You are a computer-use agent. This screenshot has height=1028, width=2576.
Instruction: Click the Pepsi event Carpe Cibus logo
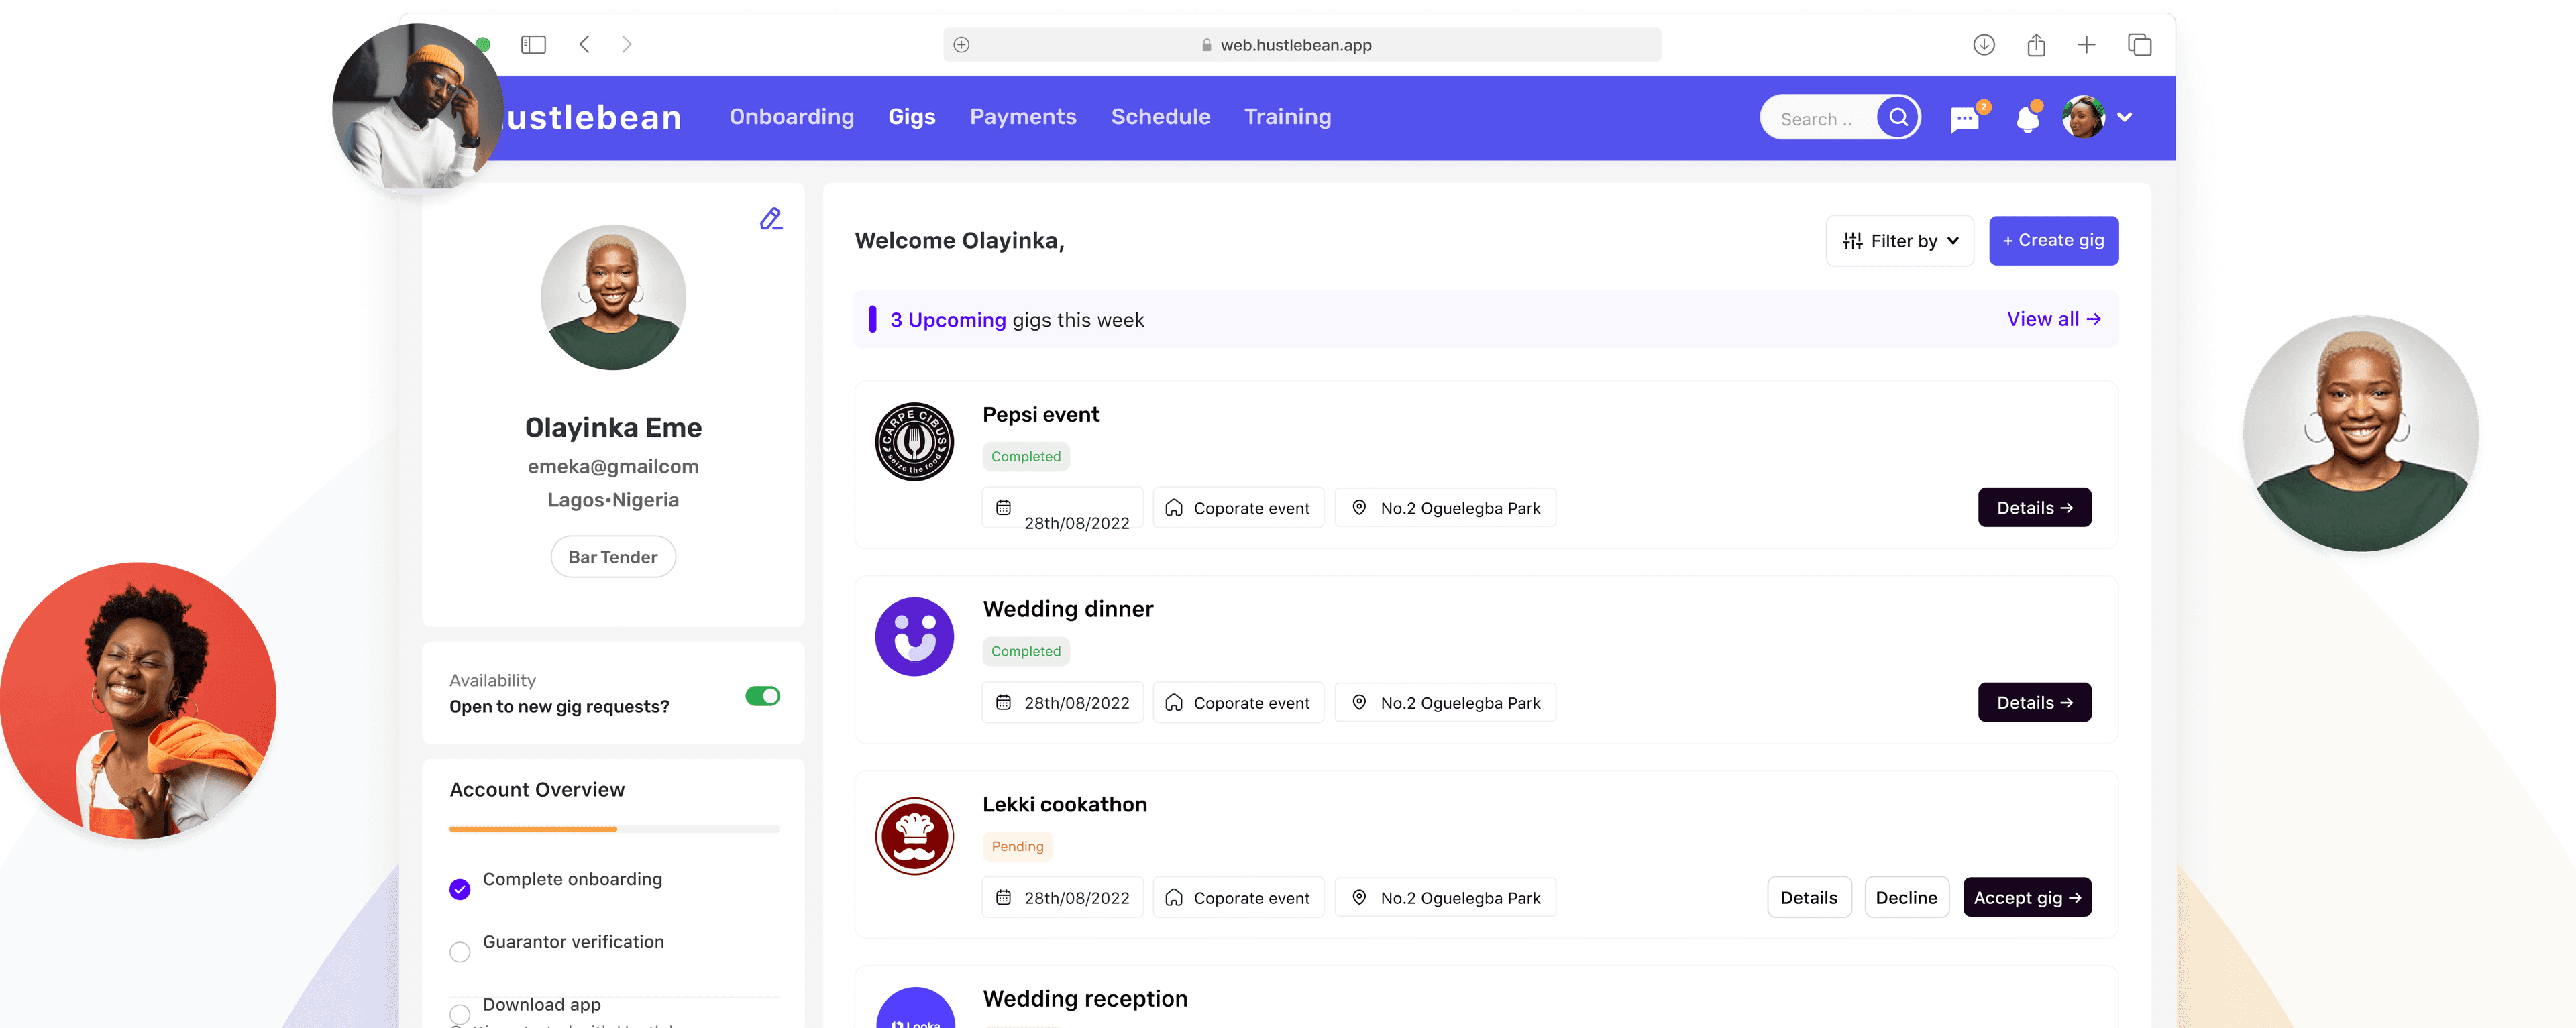(914, 442)
